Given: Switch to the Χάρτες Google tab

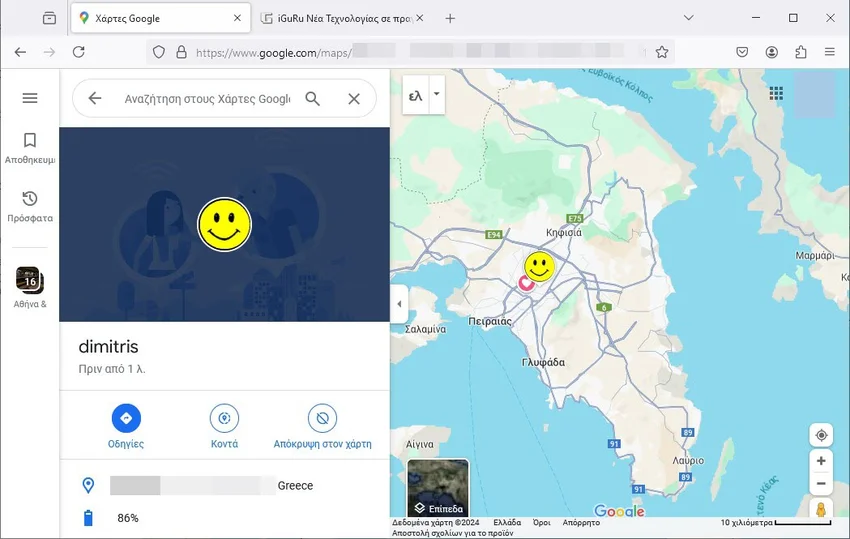Looking at the screenshot, I should (x=161, y=18).
